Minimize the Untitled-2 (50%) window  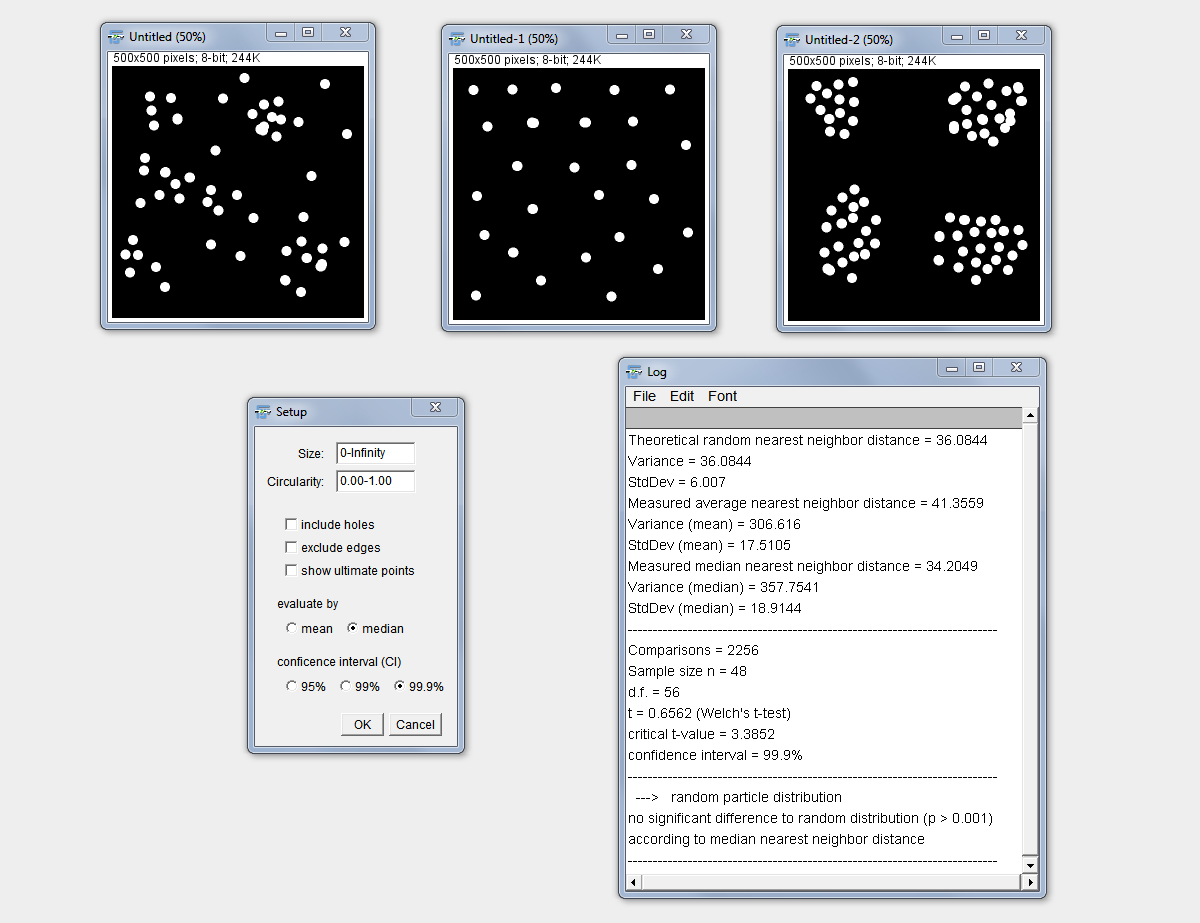tap(957, 36)
